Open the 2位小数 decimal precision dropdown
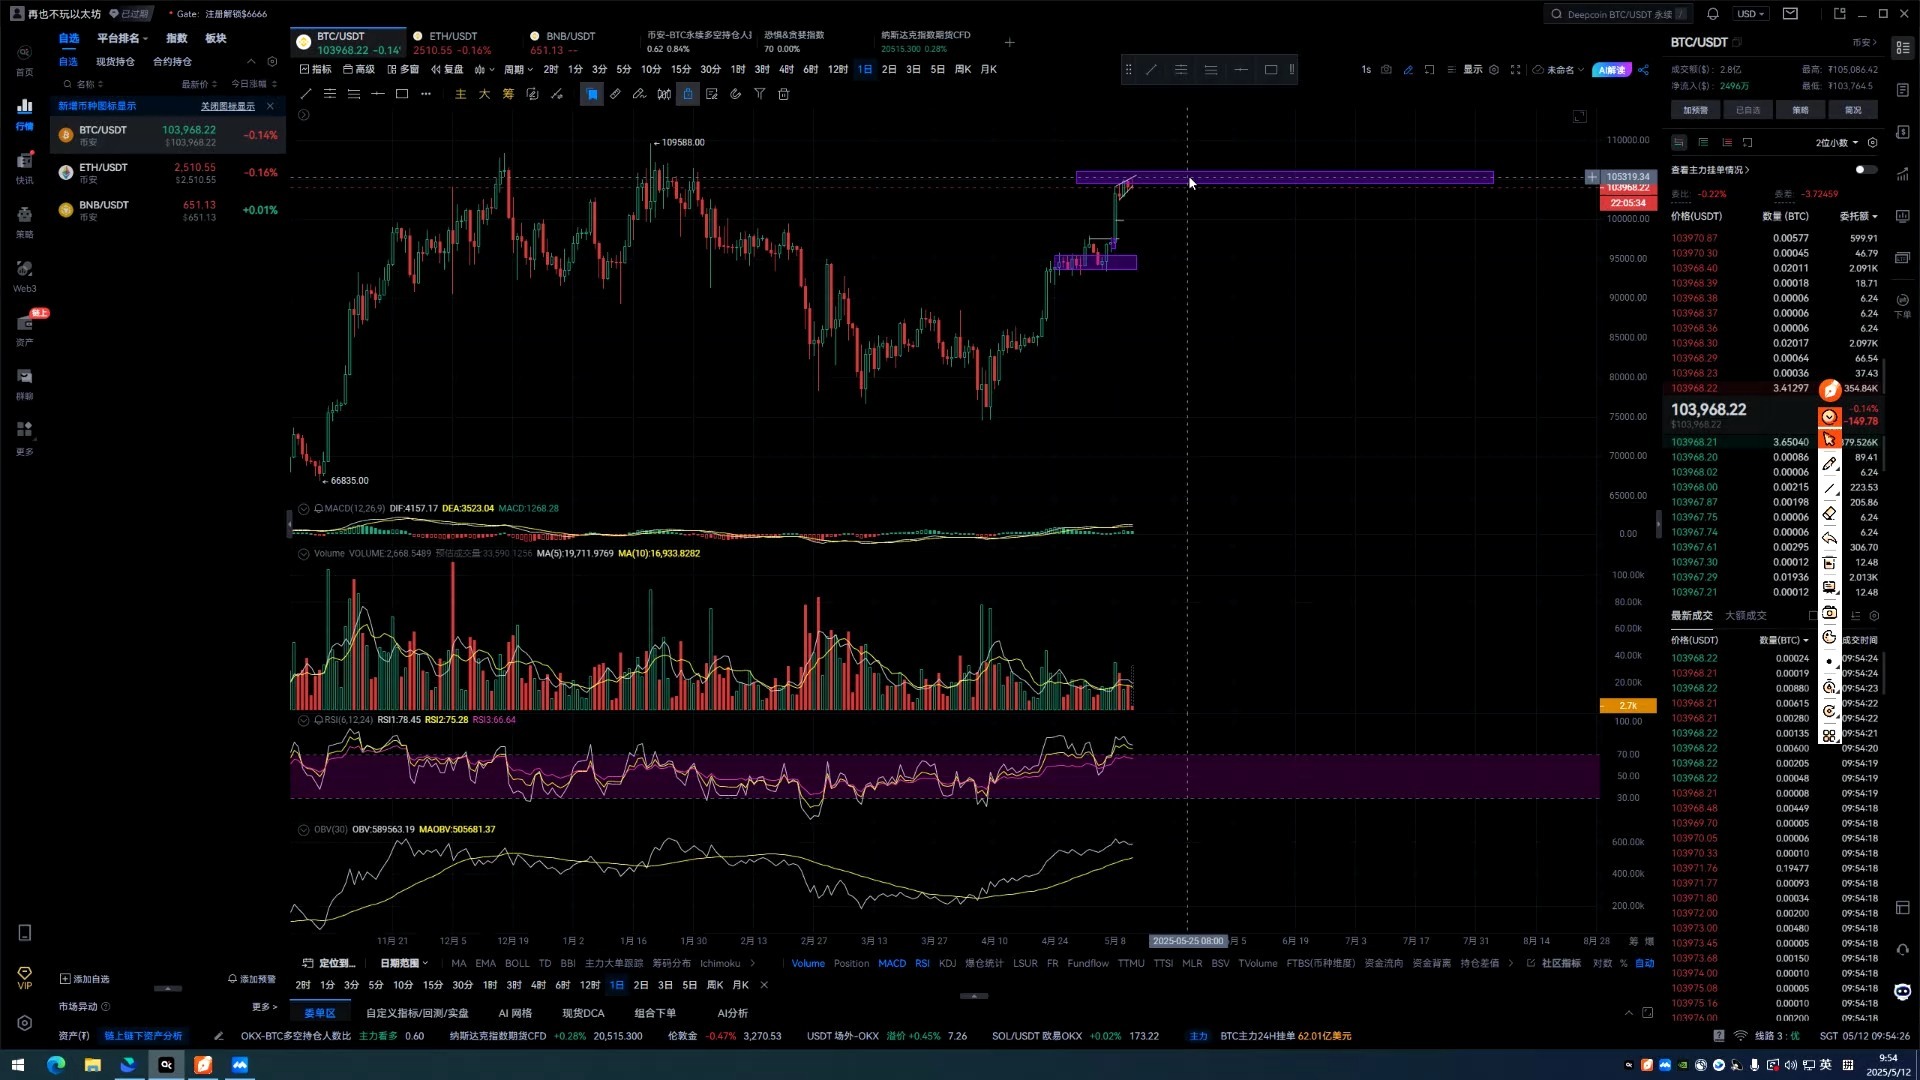The width and height of the screenshot is (1920, 1080). (x=1837, y=143)
